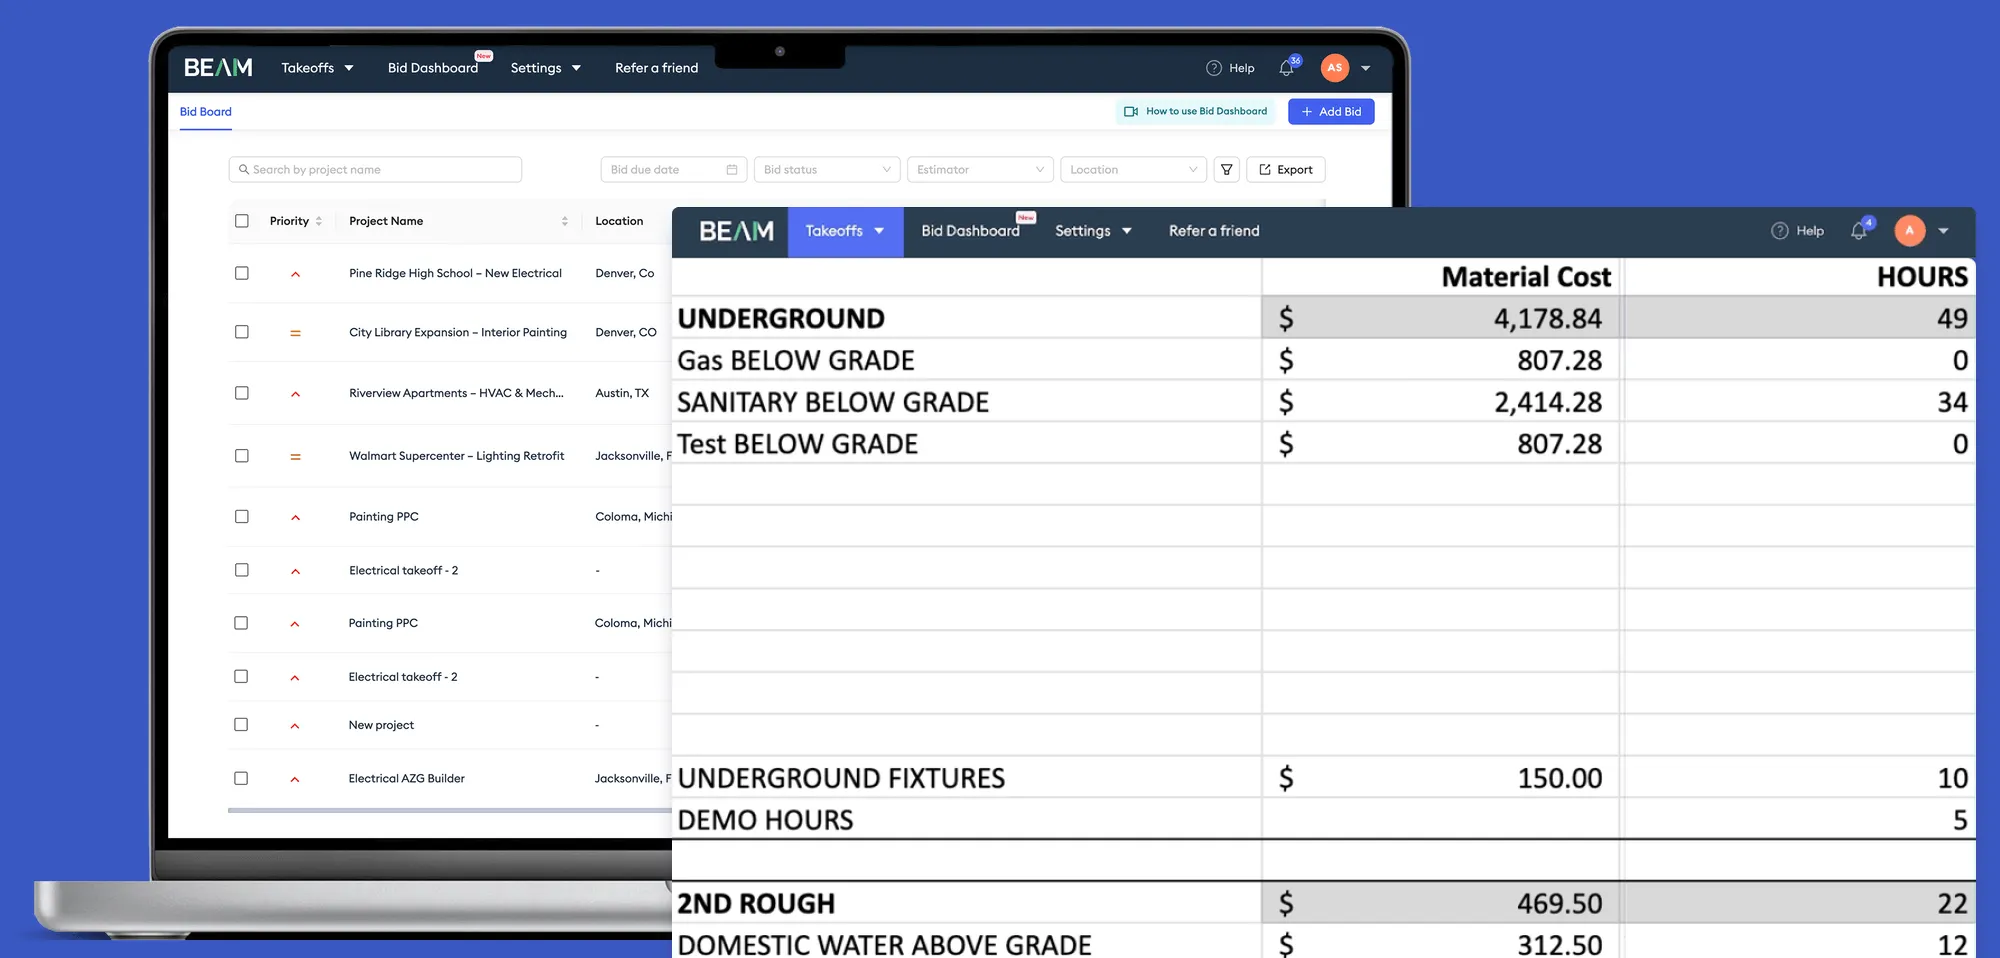Click the video icon for How to use Bid Dashboard
Screen dimensions: 2000x958
pyautogui.click(x=1131, y=111)
